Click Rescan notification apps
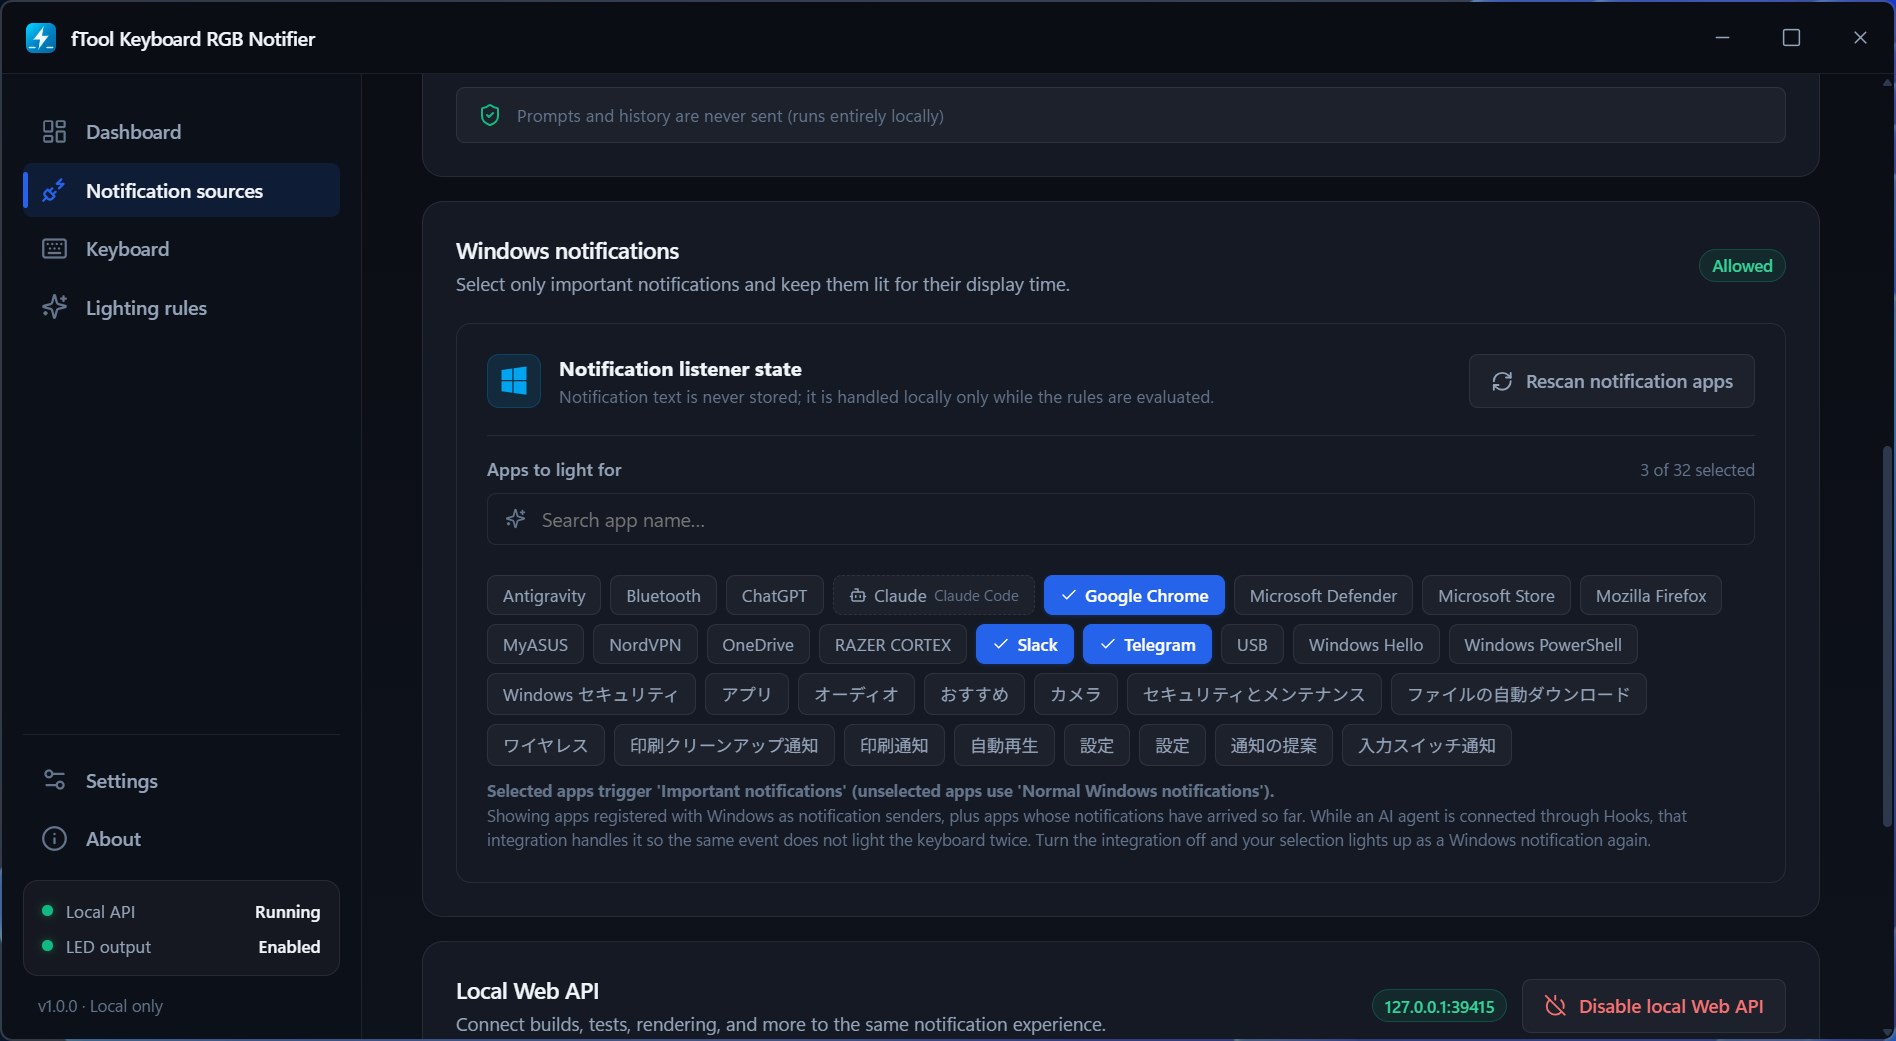Viewport: 1896px width, 1041px height. [1611, 381]
